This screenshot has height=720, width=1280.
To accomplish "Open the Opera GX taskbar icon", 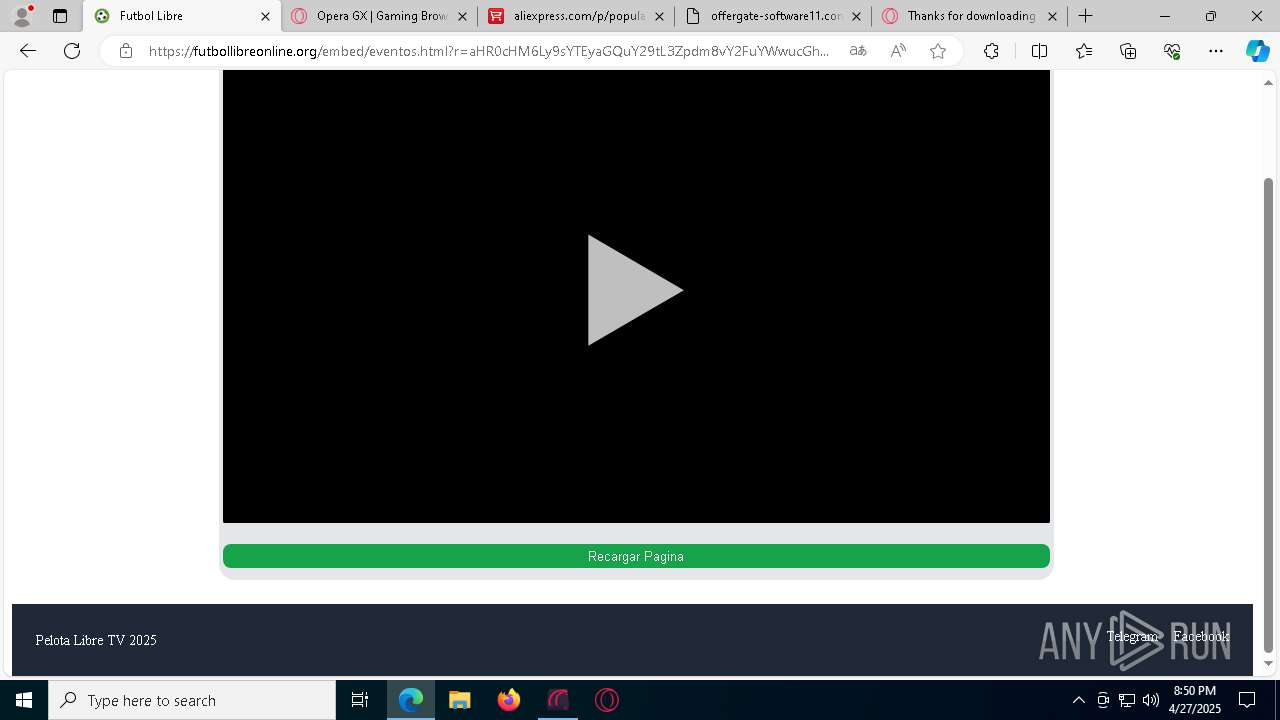I will pyautogui.click(x=558, y=700).
